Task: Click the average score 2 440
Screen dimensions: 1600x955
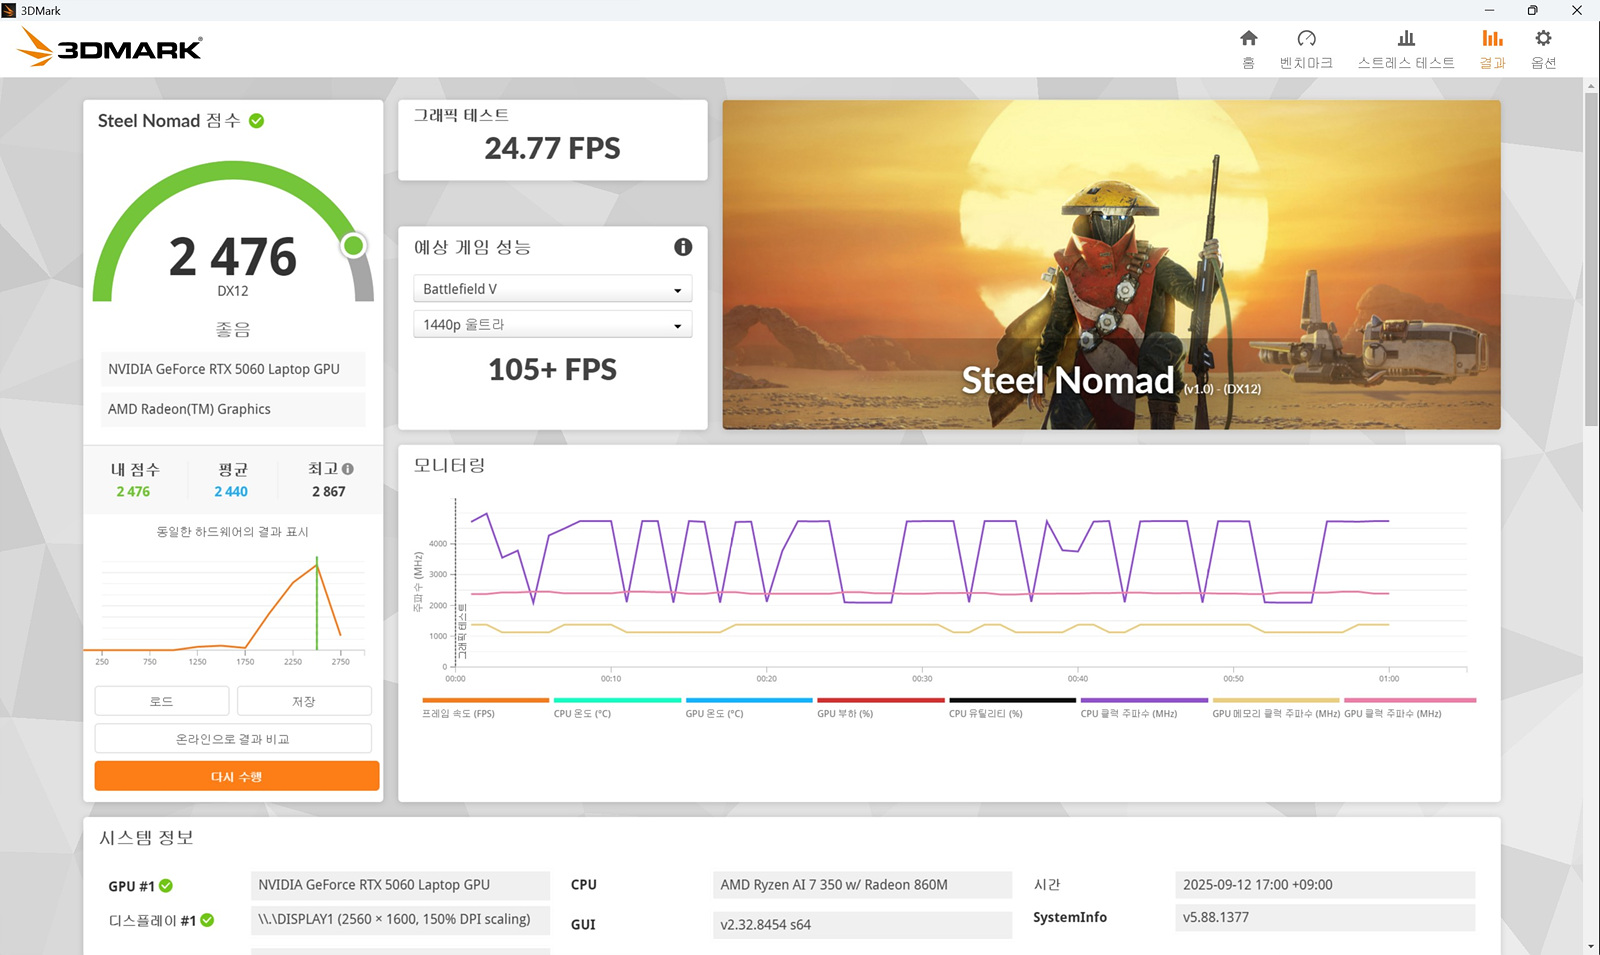Action: coord(231,492)
